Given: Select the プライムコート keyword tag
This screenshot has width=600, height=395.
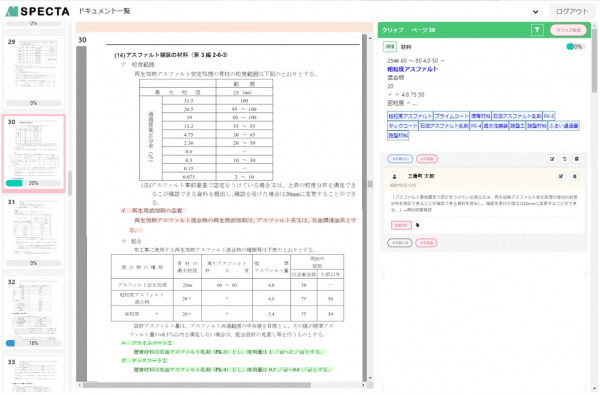Looking at the screenshot, I should 451,116.
